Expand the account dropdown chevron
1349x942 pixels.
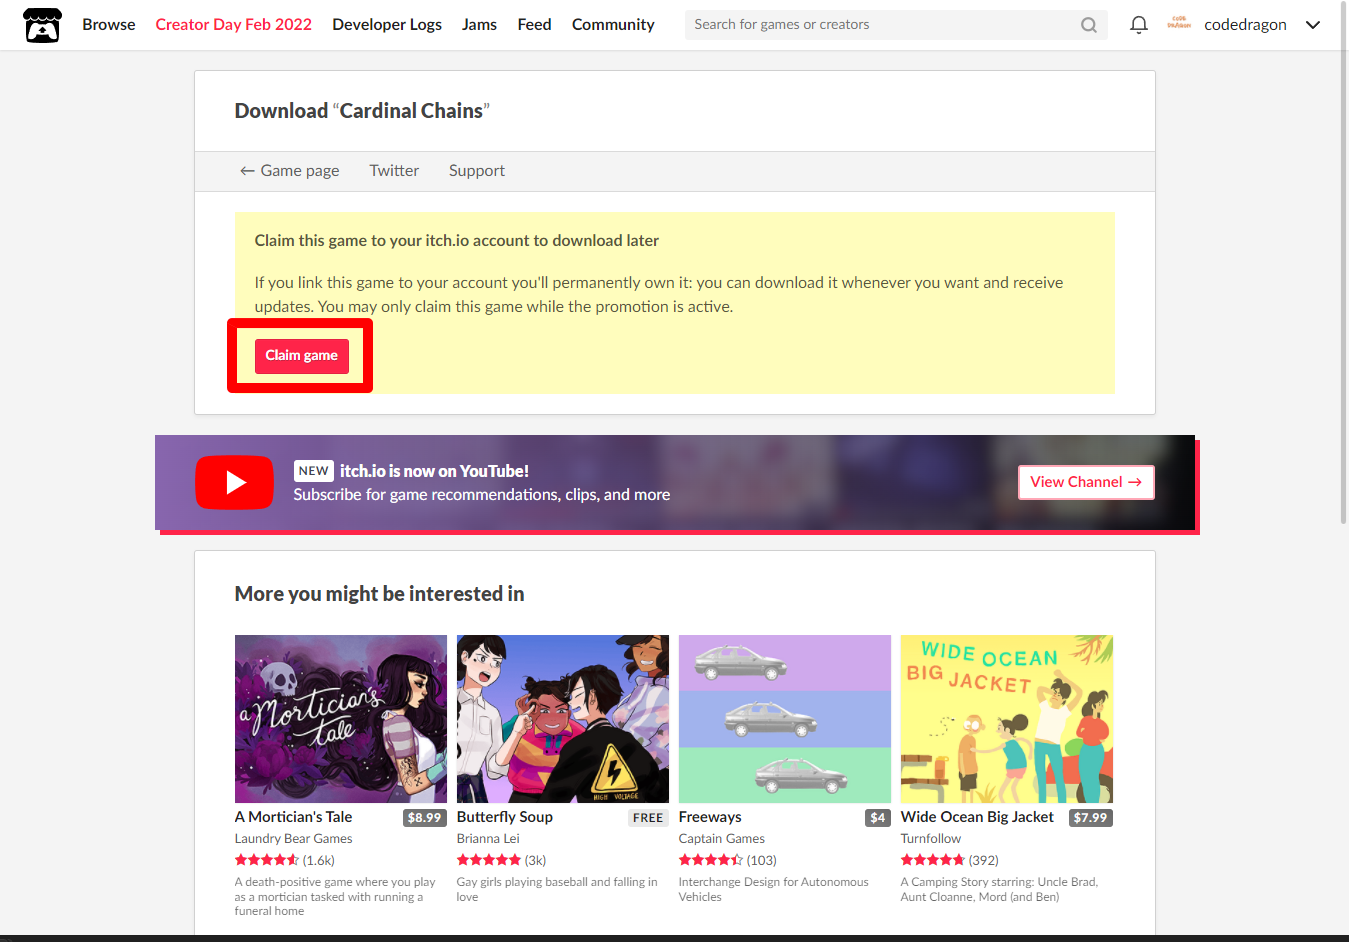tap(1313, 25)
